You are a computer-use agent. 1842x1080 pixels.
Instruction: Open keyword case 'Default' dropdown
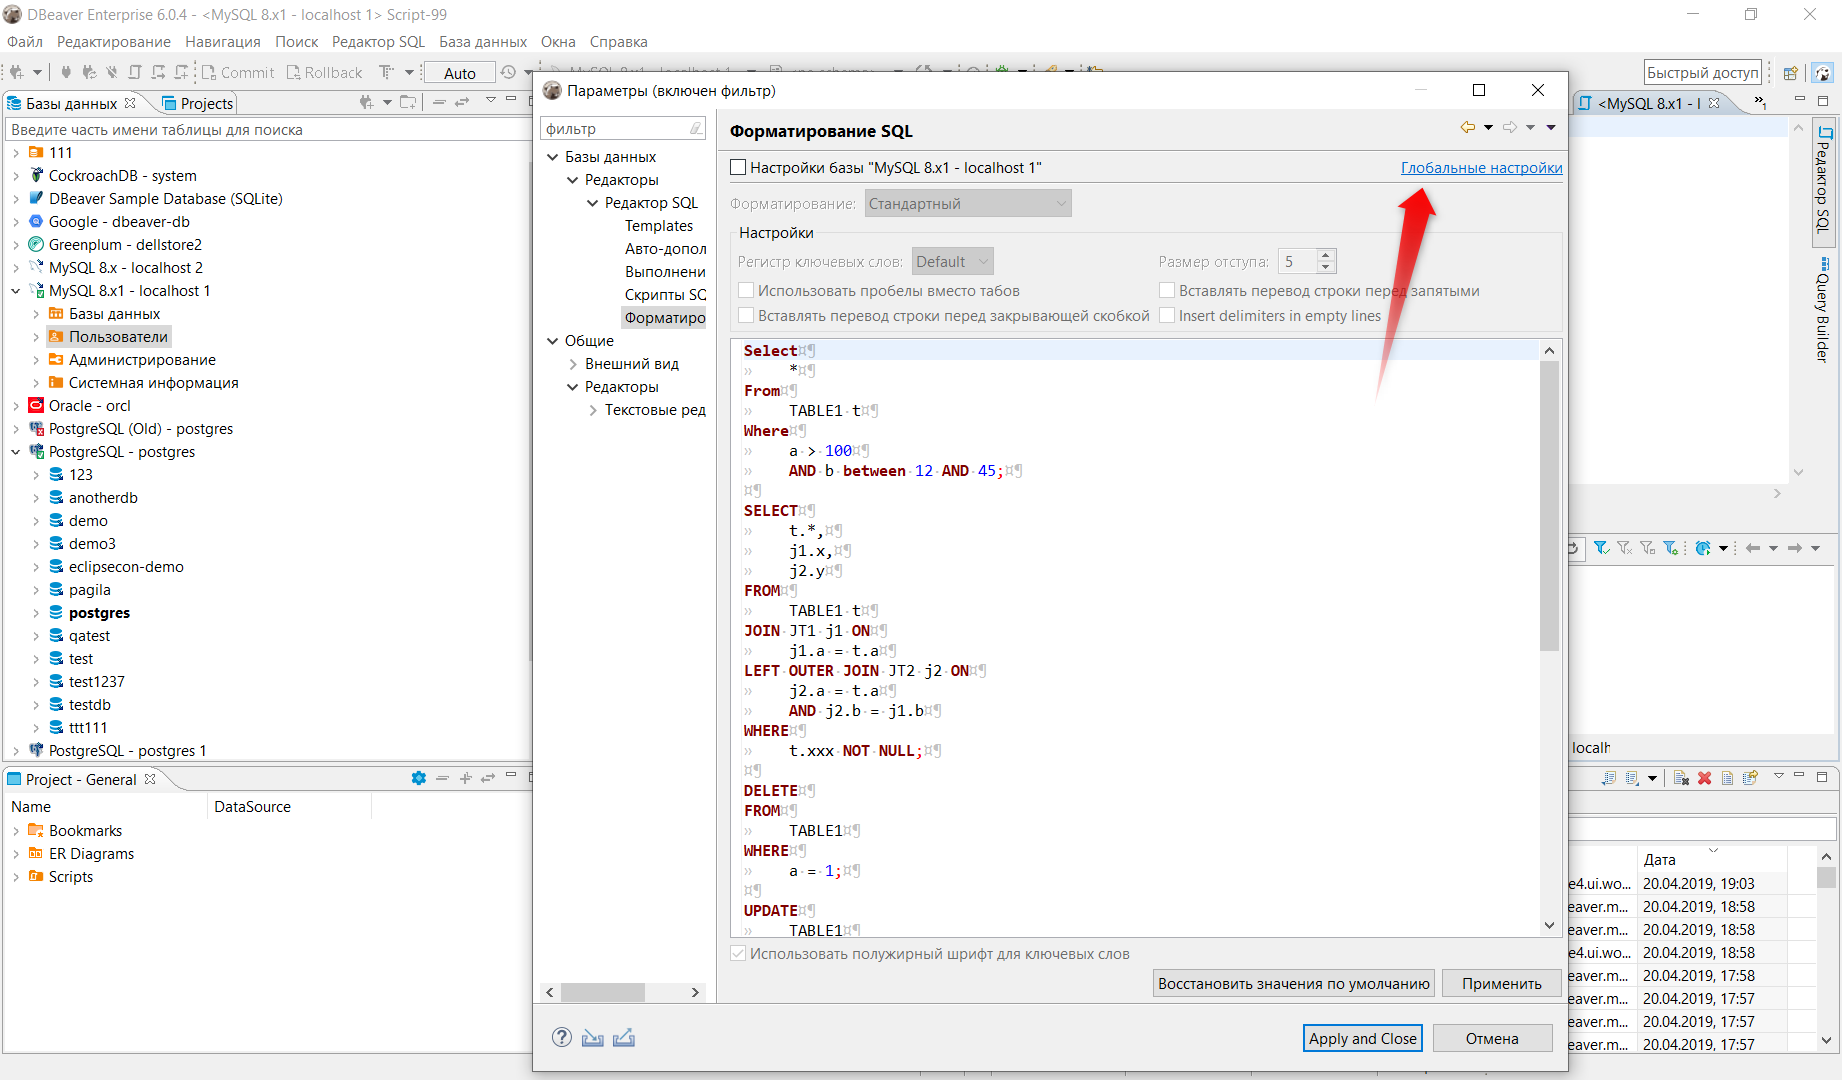[953, 261]
